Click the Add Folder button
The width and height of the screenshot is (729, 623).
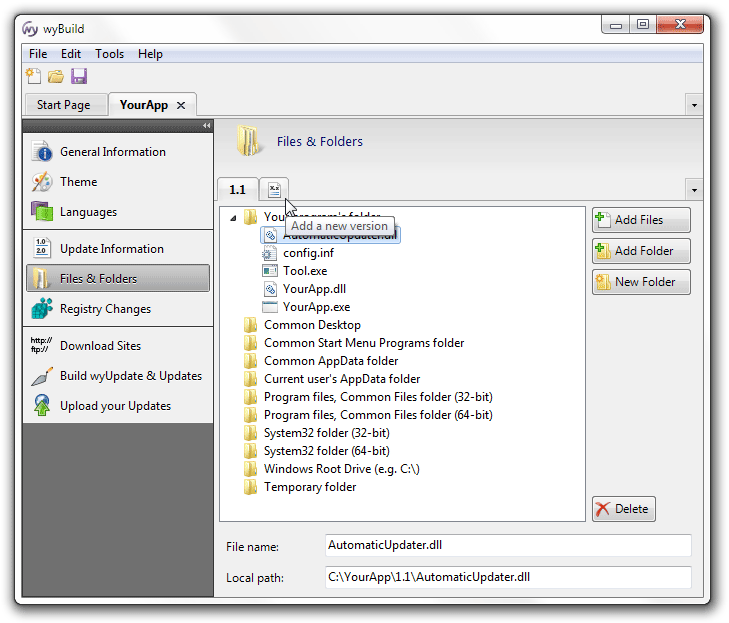(x=642, y=251)
